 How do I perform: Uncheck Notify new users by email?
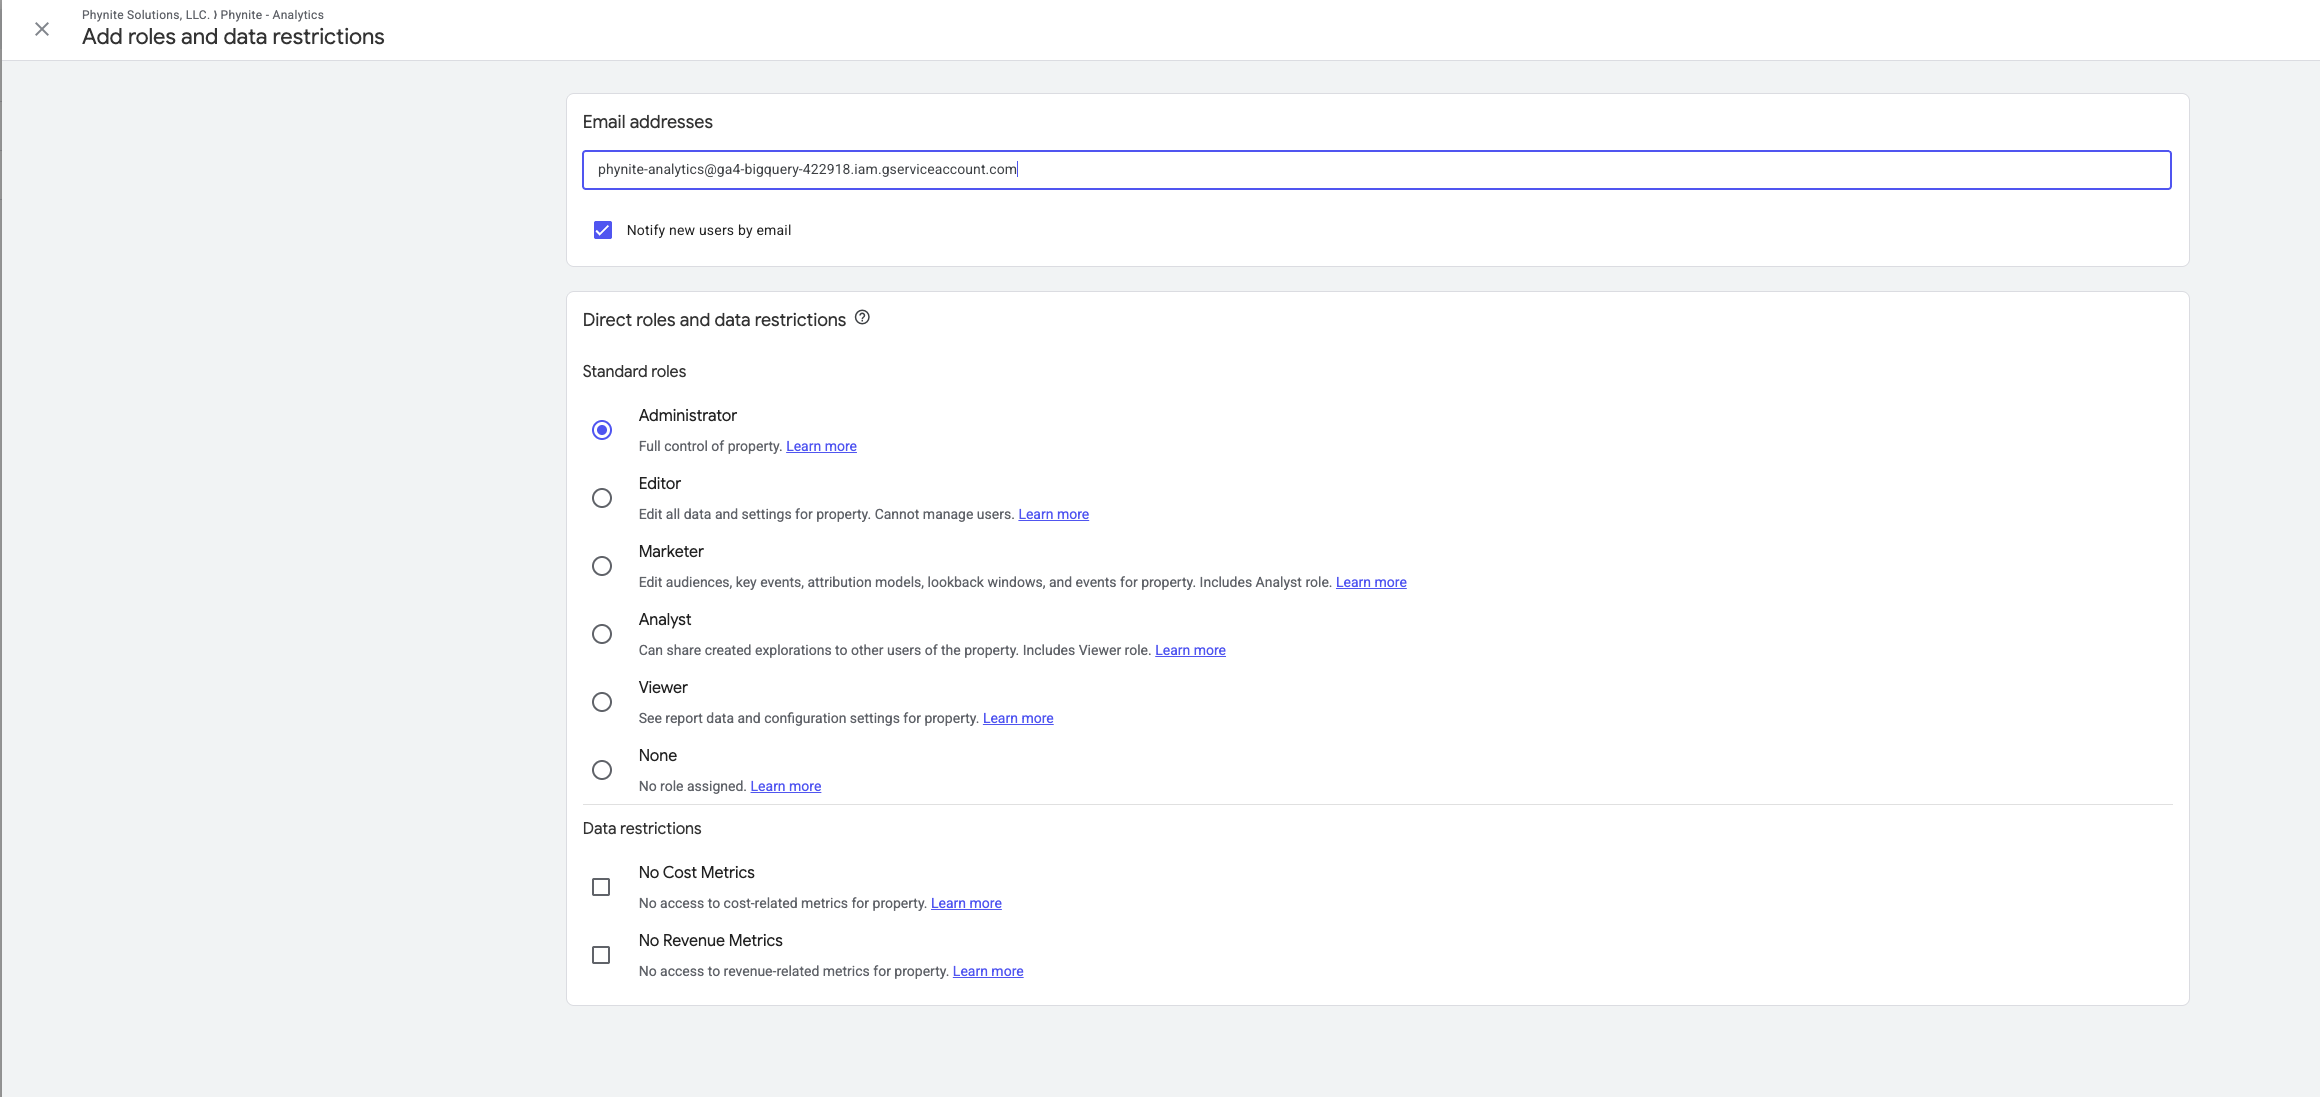point(603,230)
